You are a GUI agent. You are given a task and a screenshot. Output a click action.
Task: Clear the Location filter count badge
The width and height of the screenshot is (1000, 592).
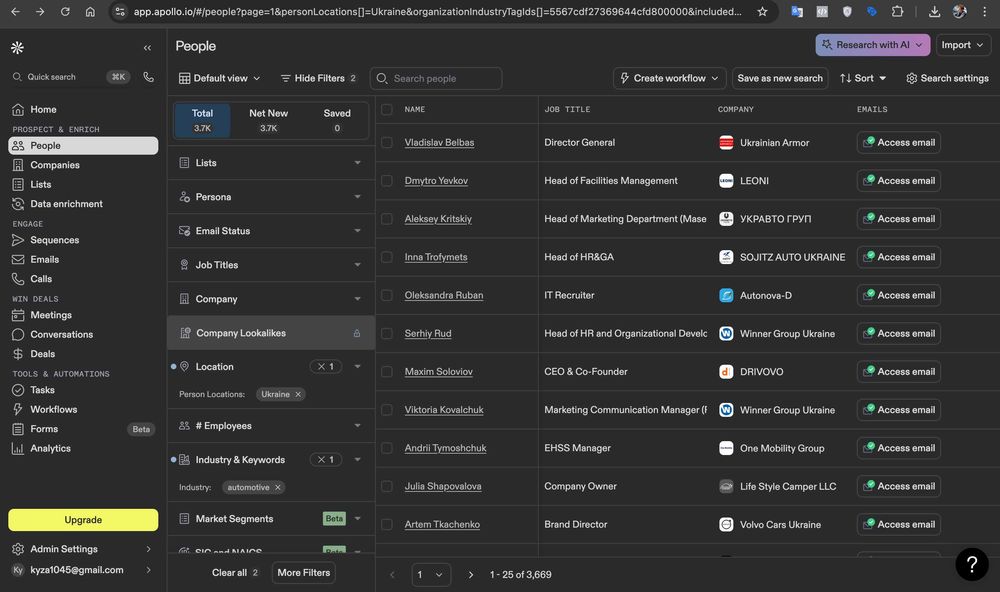pos(326,366)
